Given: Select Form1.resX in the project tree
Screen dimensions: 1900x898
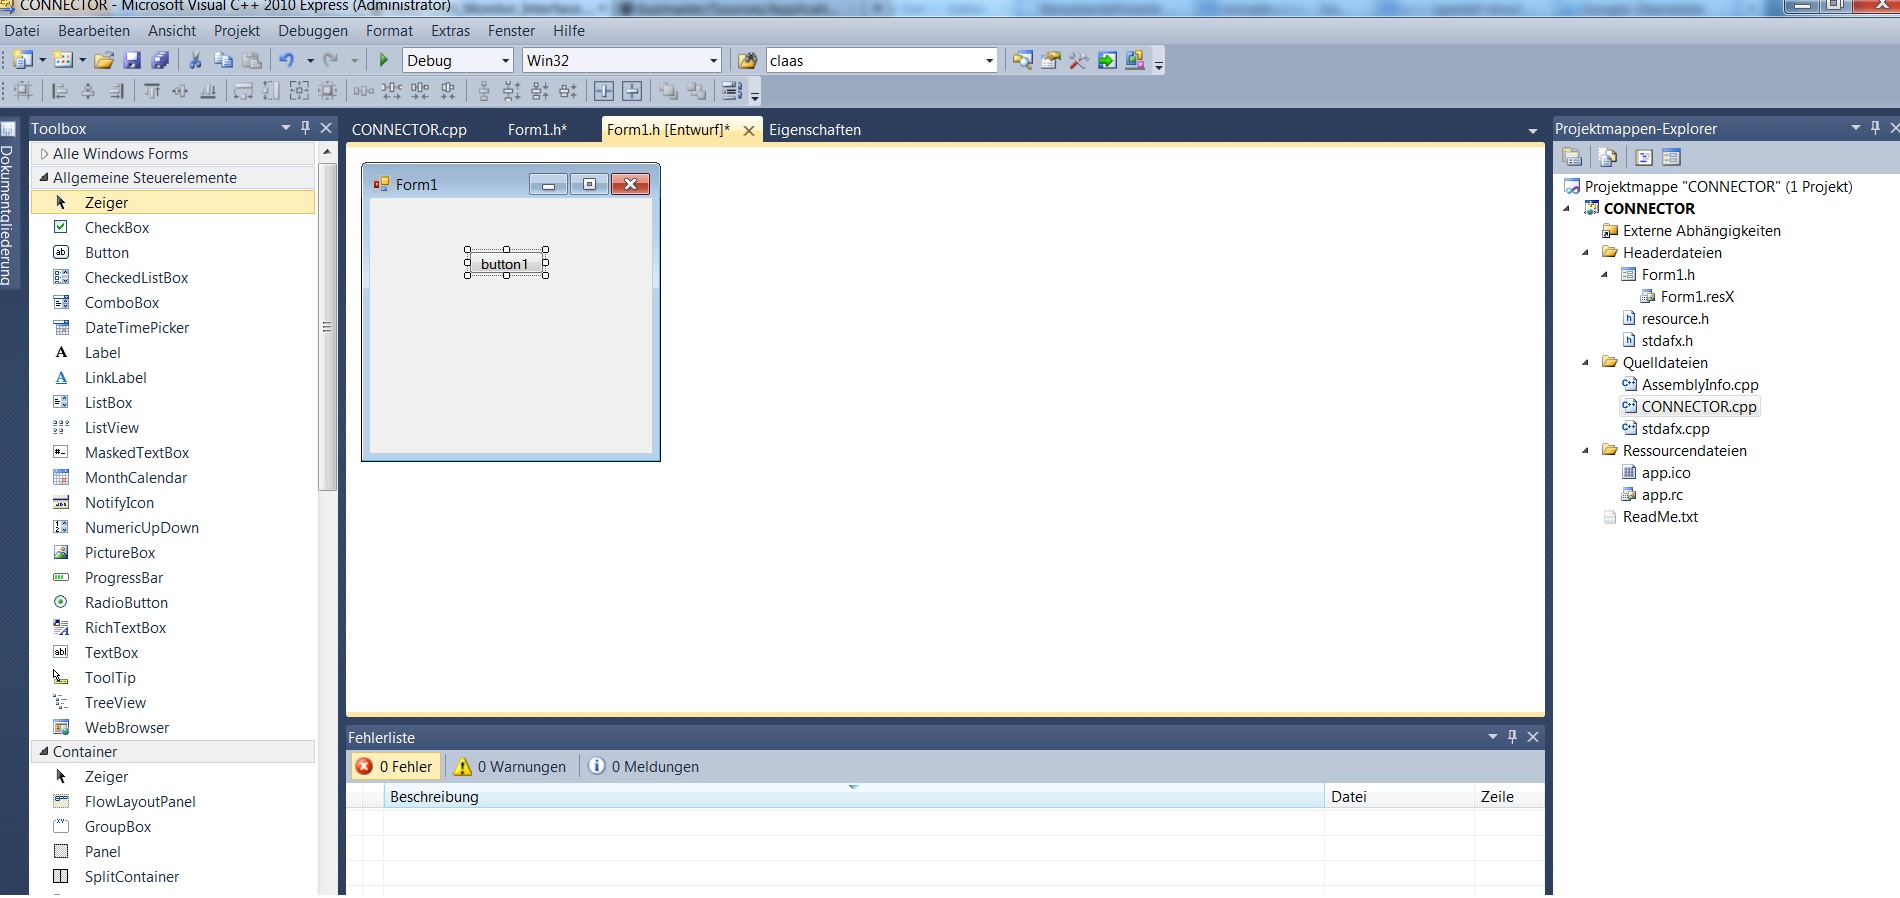Looking at the screenshot, I should [1697, 297].
